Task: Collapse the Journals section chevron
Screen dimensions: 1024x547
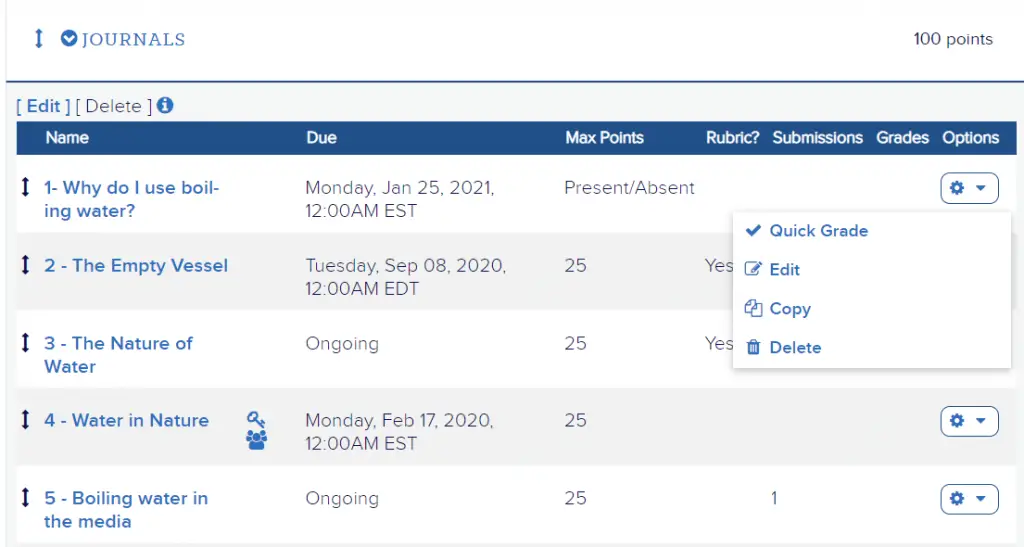Action: (69, 39)
